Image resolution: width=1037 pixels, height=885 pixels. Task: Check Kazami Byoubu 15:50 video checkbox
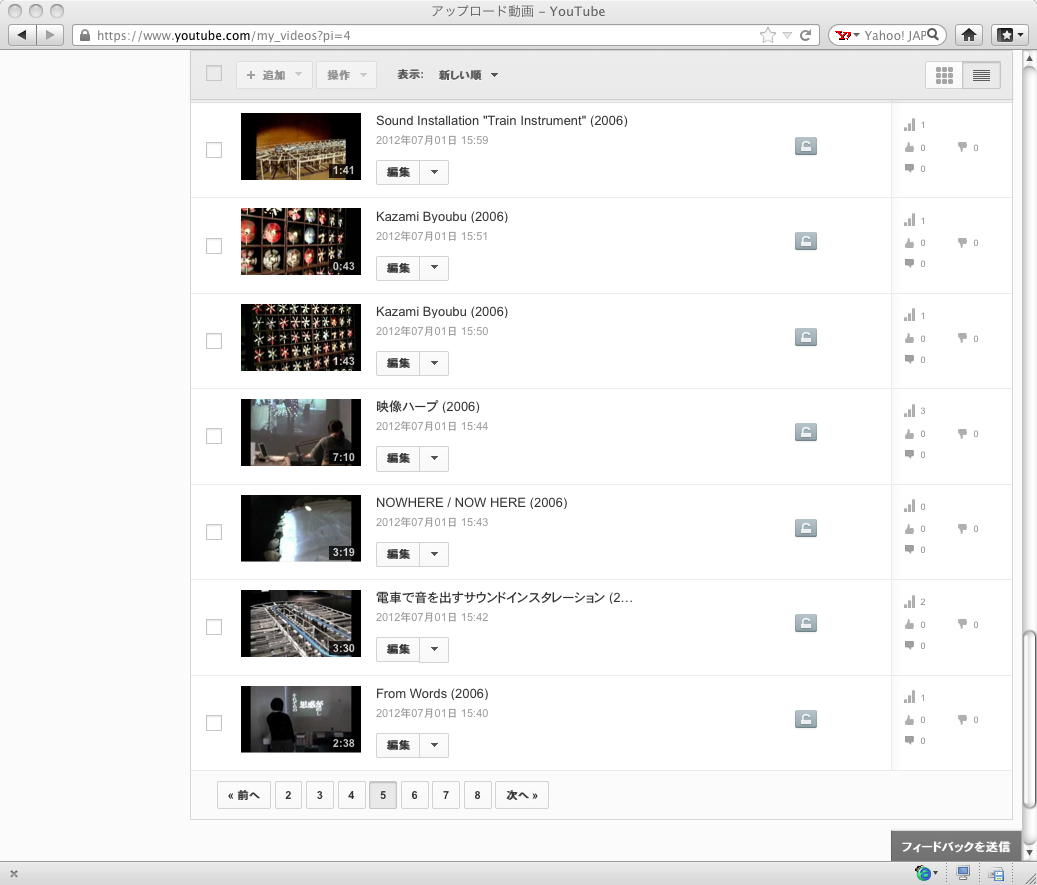[214, 341]
